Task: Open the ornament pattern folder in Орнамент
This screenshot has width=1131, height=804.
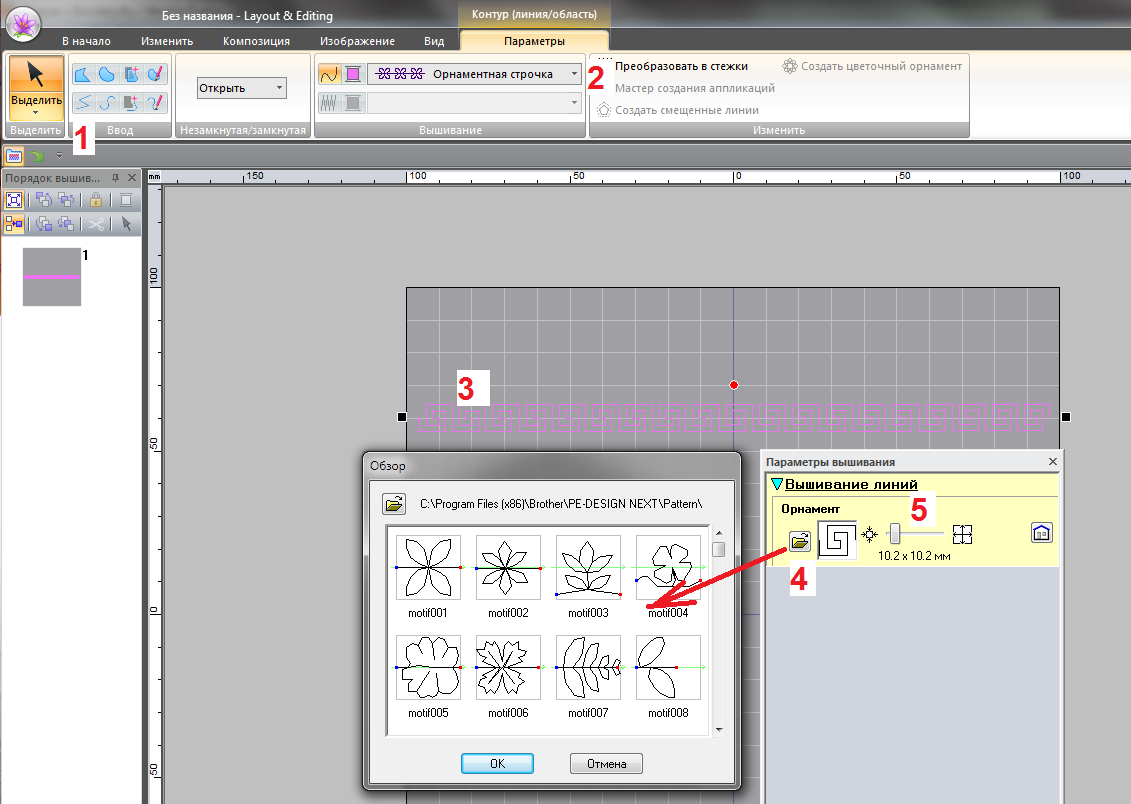Action: [x=799, y=541]
